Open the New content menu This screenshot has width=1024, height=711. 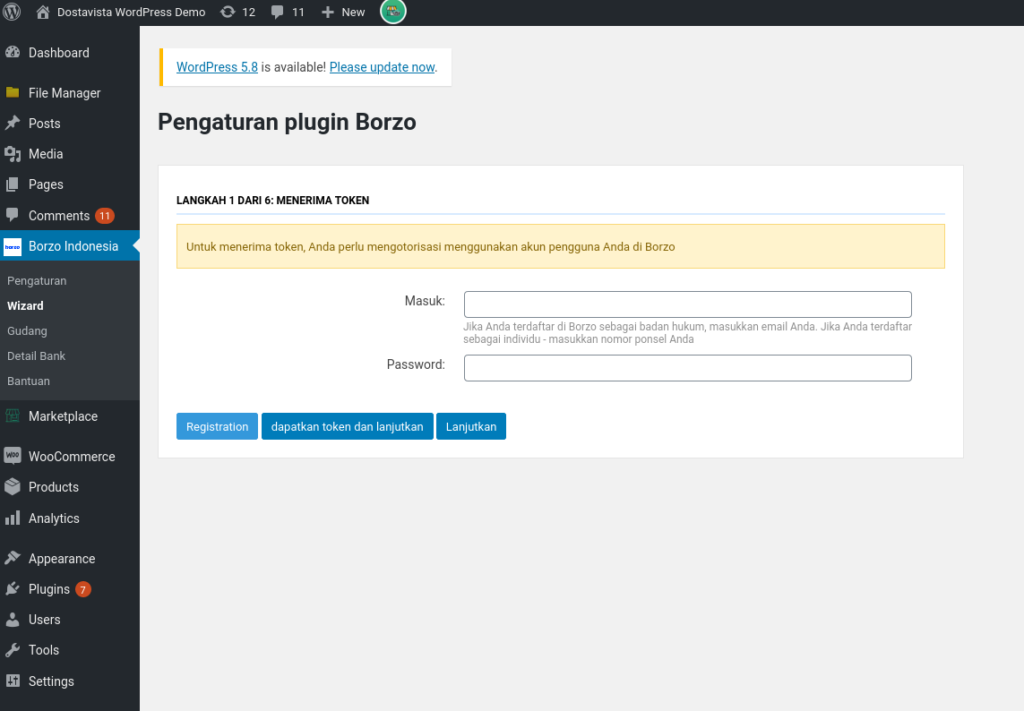point(353,12)
